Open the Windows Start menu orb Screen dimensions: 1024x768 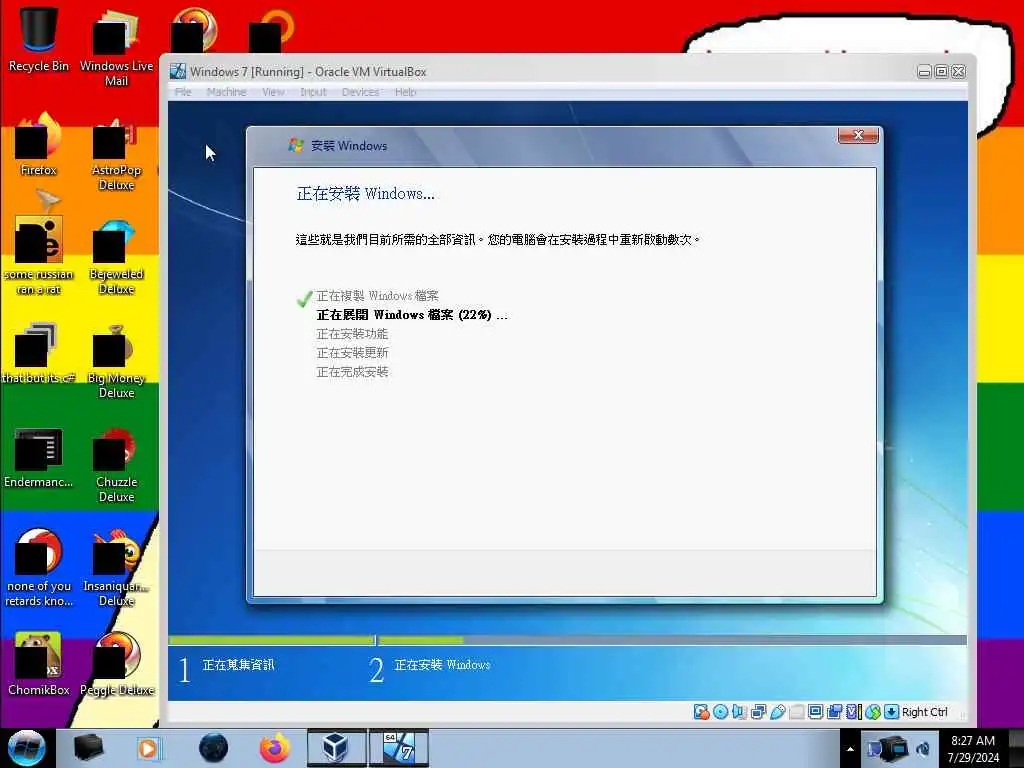click(26, 748)
